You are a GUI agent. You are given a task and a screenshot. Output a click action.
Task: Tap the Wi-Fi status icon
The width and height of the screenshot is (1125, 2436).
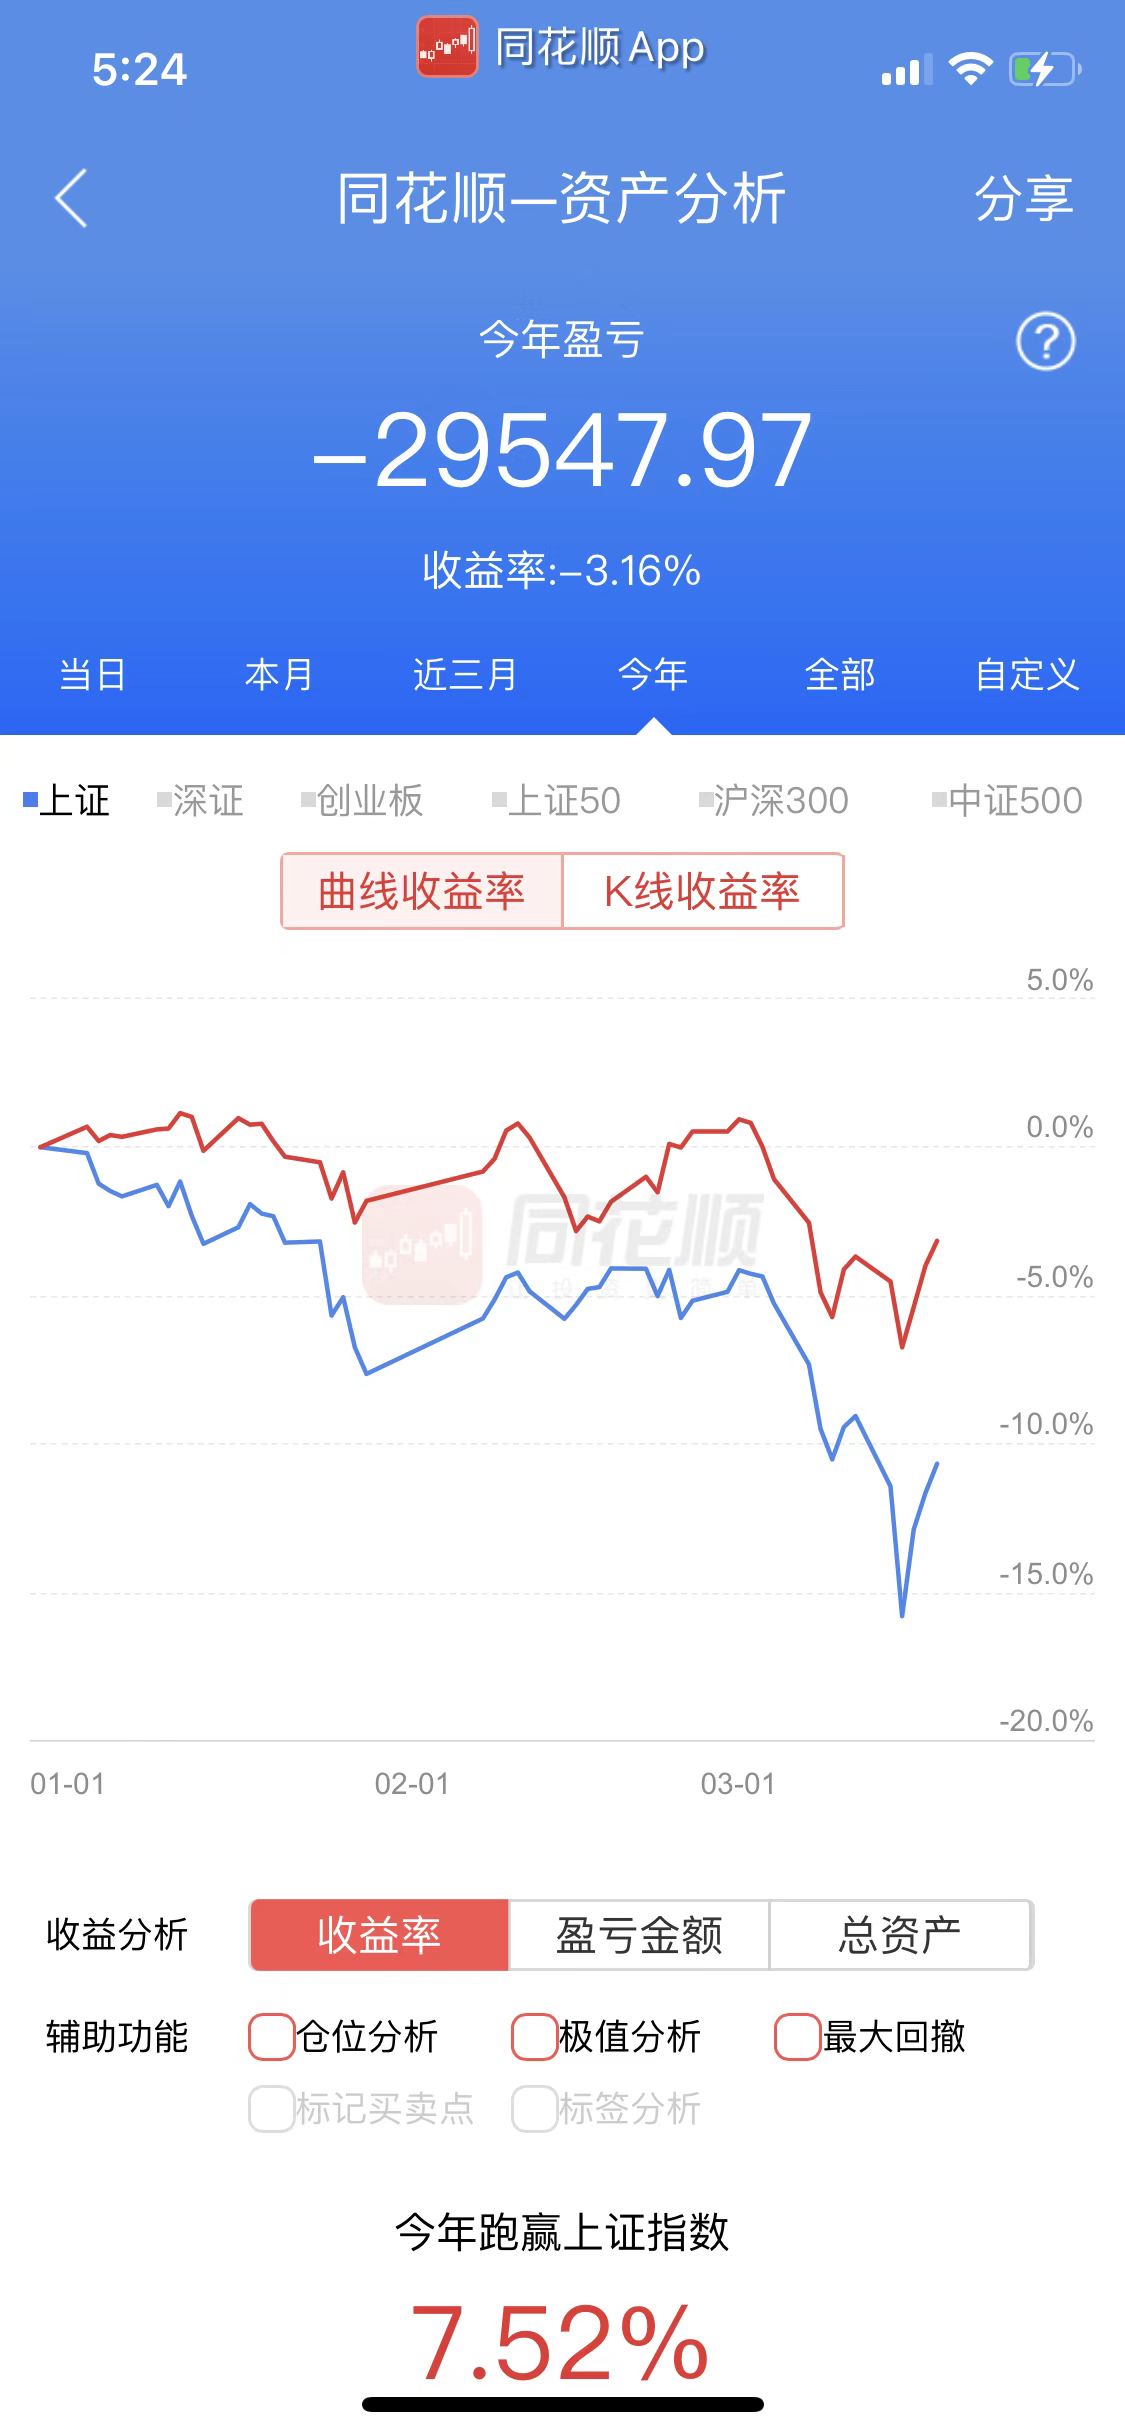969,69
